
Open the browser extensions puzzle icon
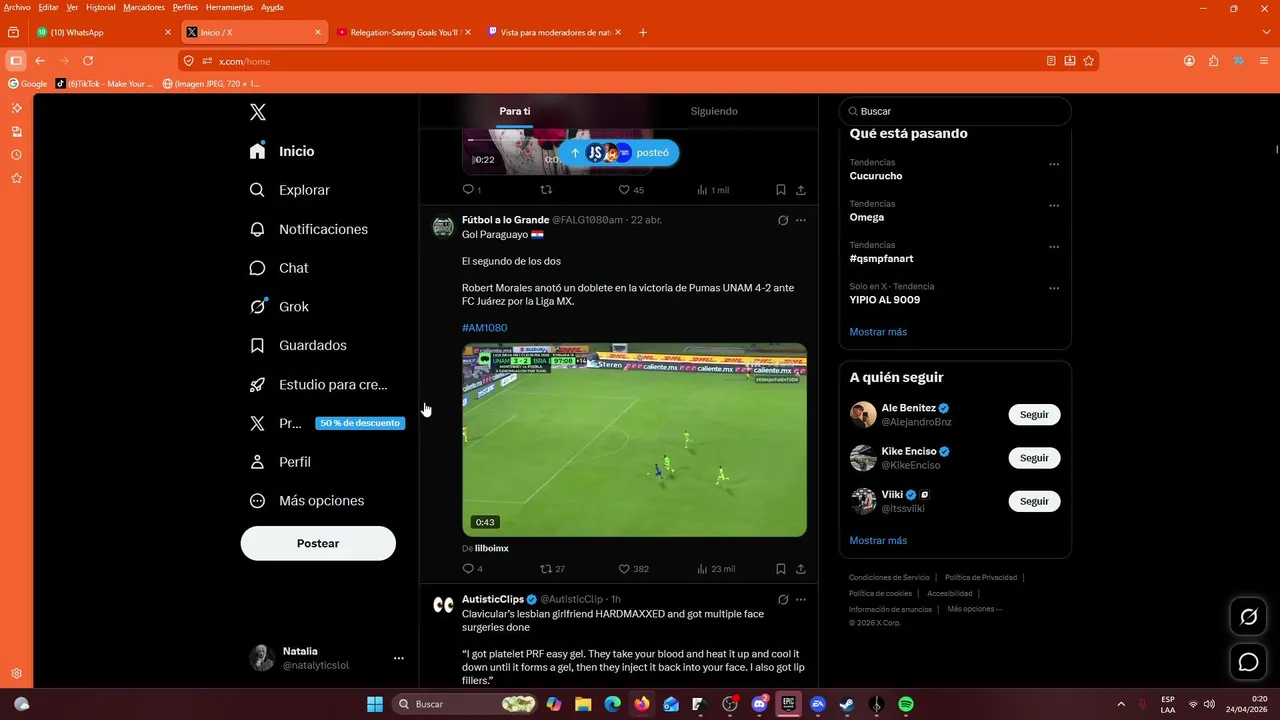pos(1214,61)
